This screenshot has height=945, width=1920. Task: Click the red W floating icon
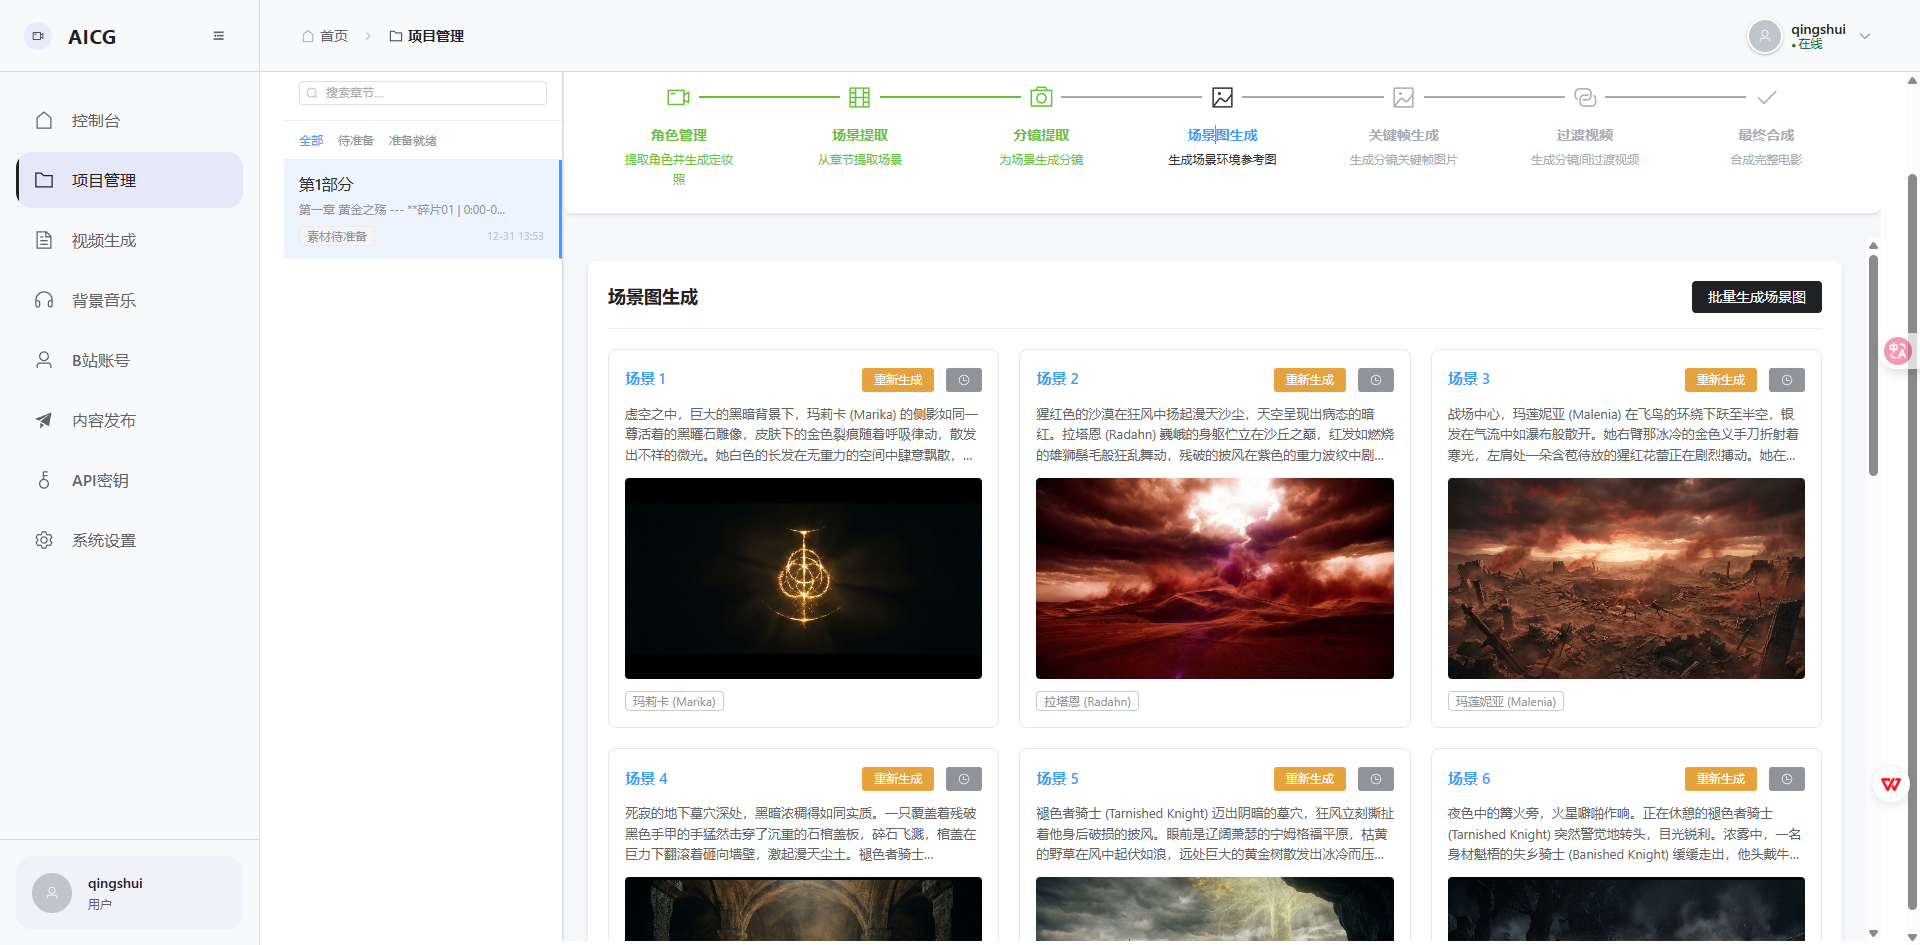pos(1890,784)
